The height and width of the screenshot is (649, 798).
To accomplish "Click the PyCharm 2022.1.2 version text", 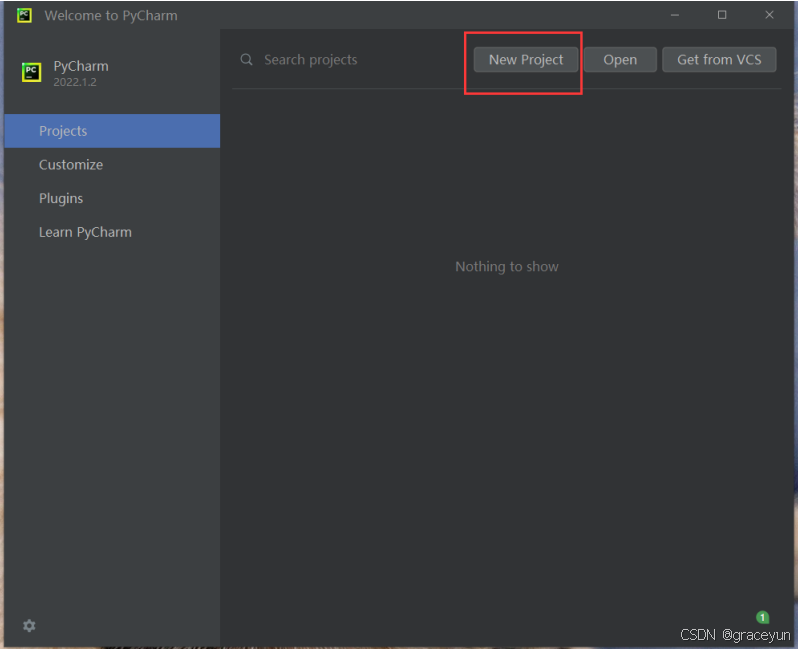I will click(x=75, y=82).
